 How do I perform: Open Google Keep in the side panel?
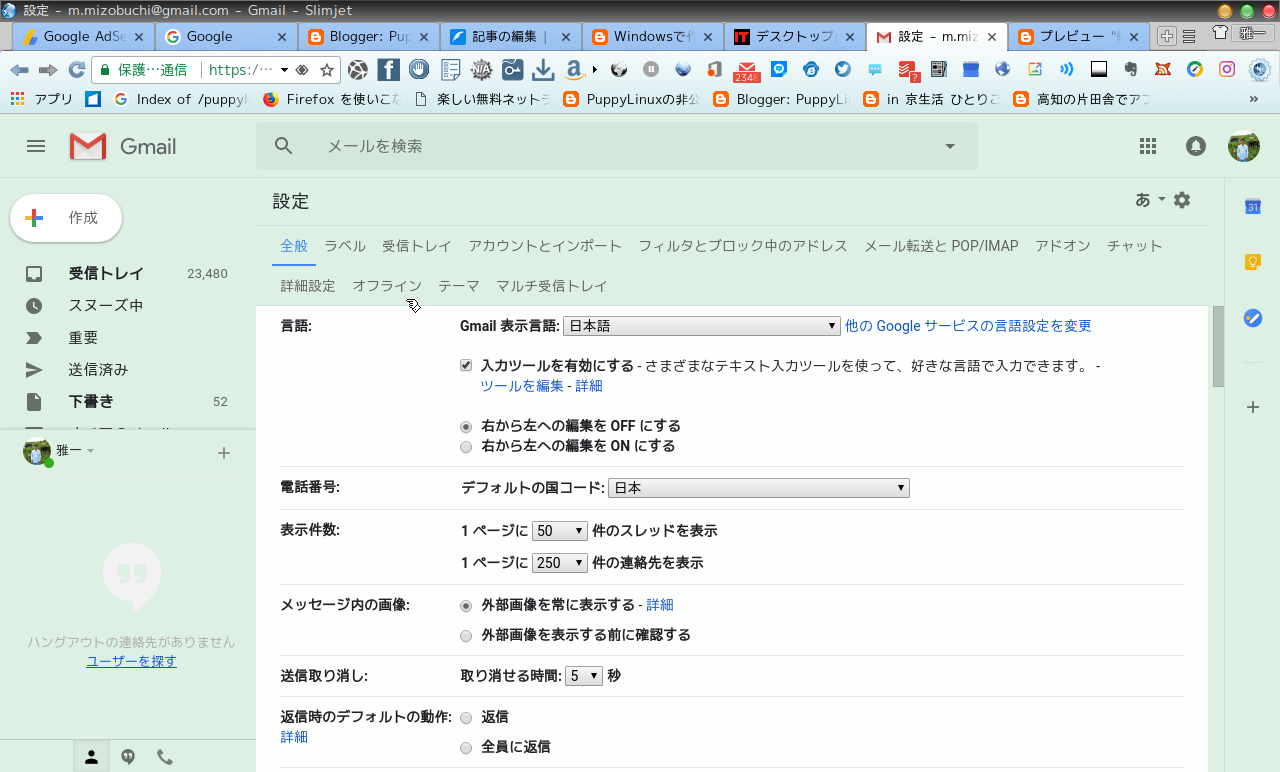[x=1252, y=261]
